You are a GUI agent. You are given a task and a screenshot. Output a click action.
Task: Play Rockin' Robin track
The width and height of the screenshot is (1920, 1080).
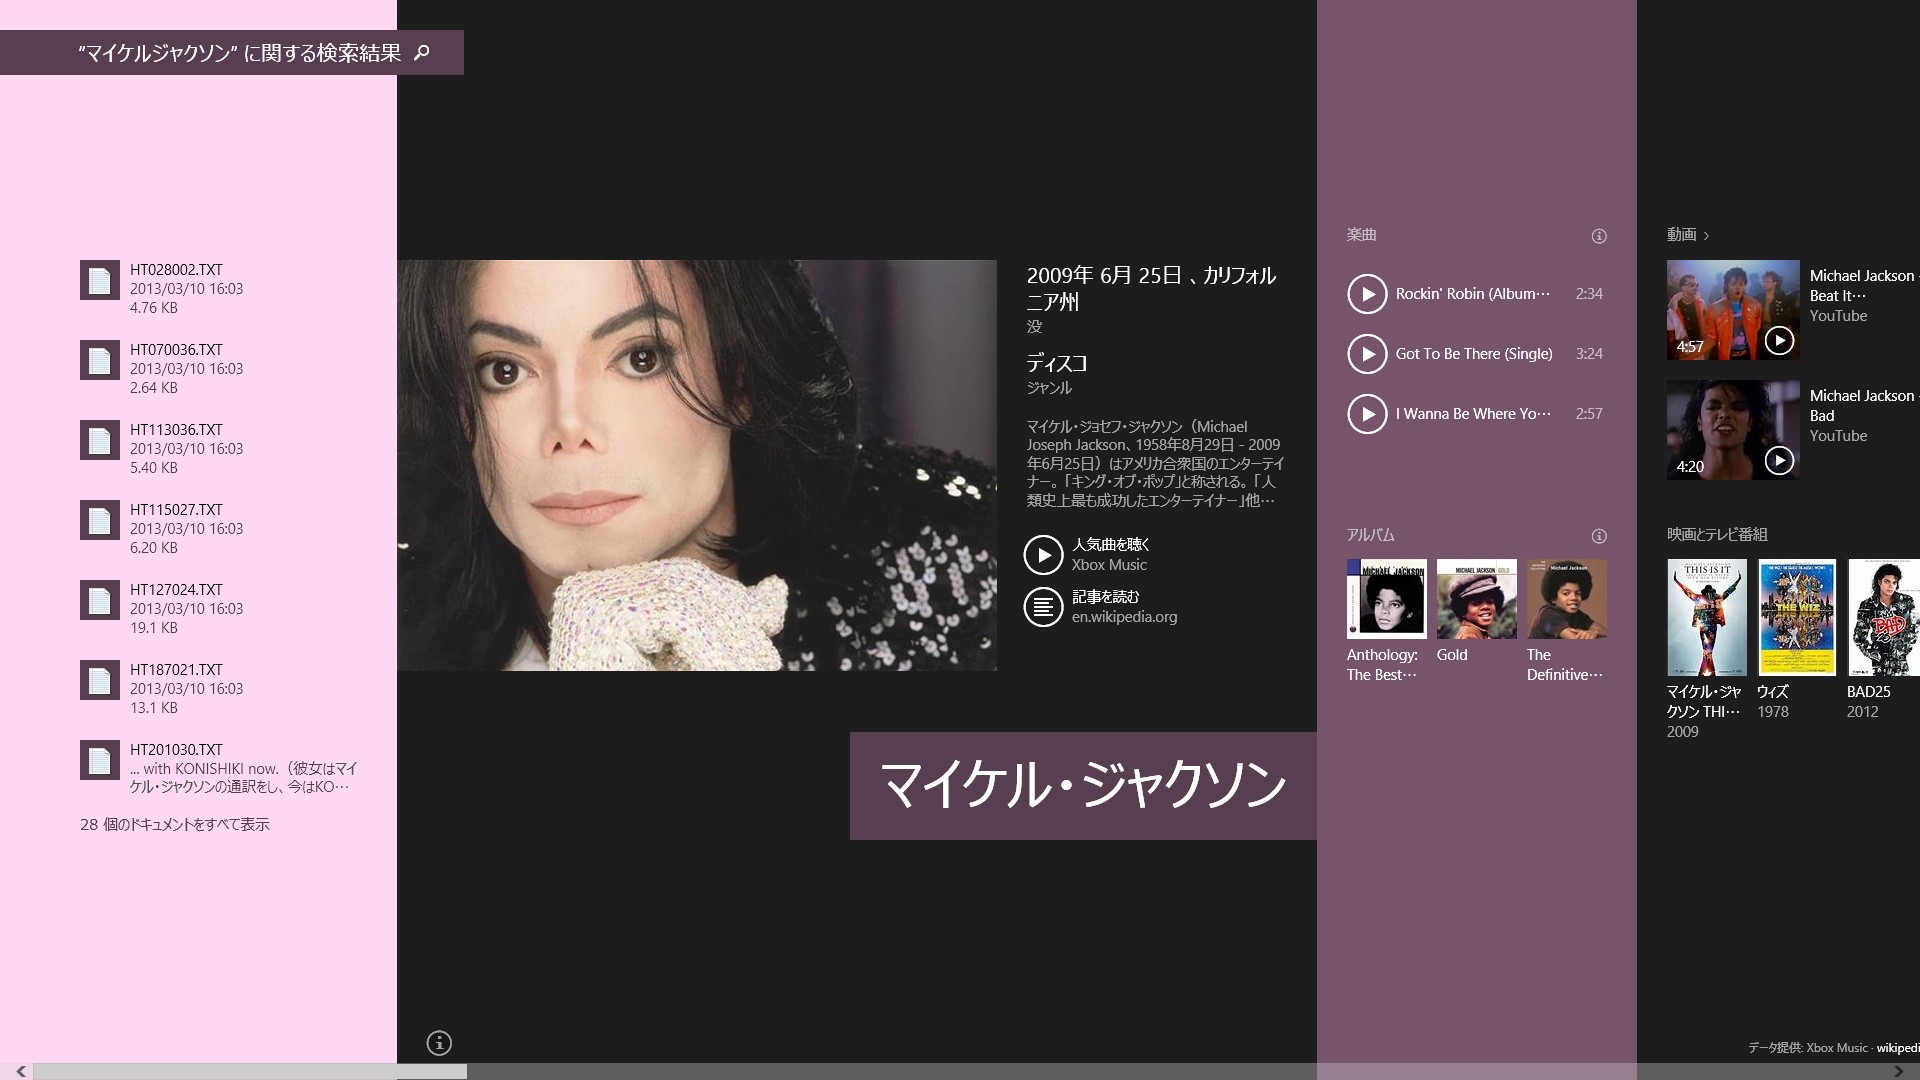coord(1367,294)
